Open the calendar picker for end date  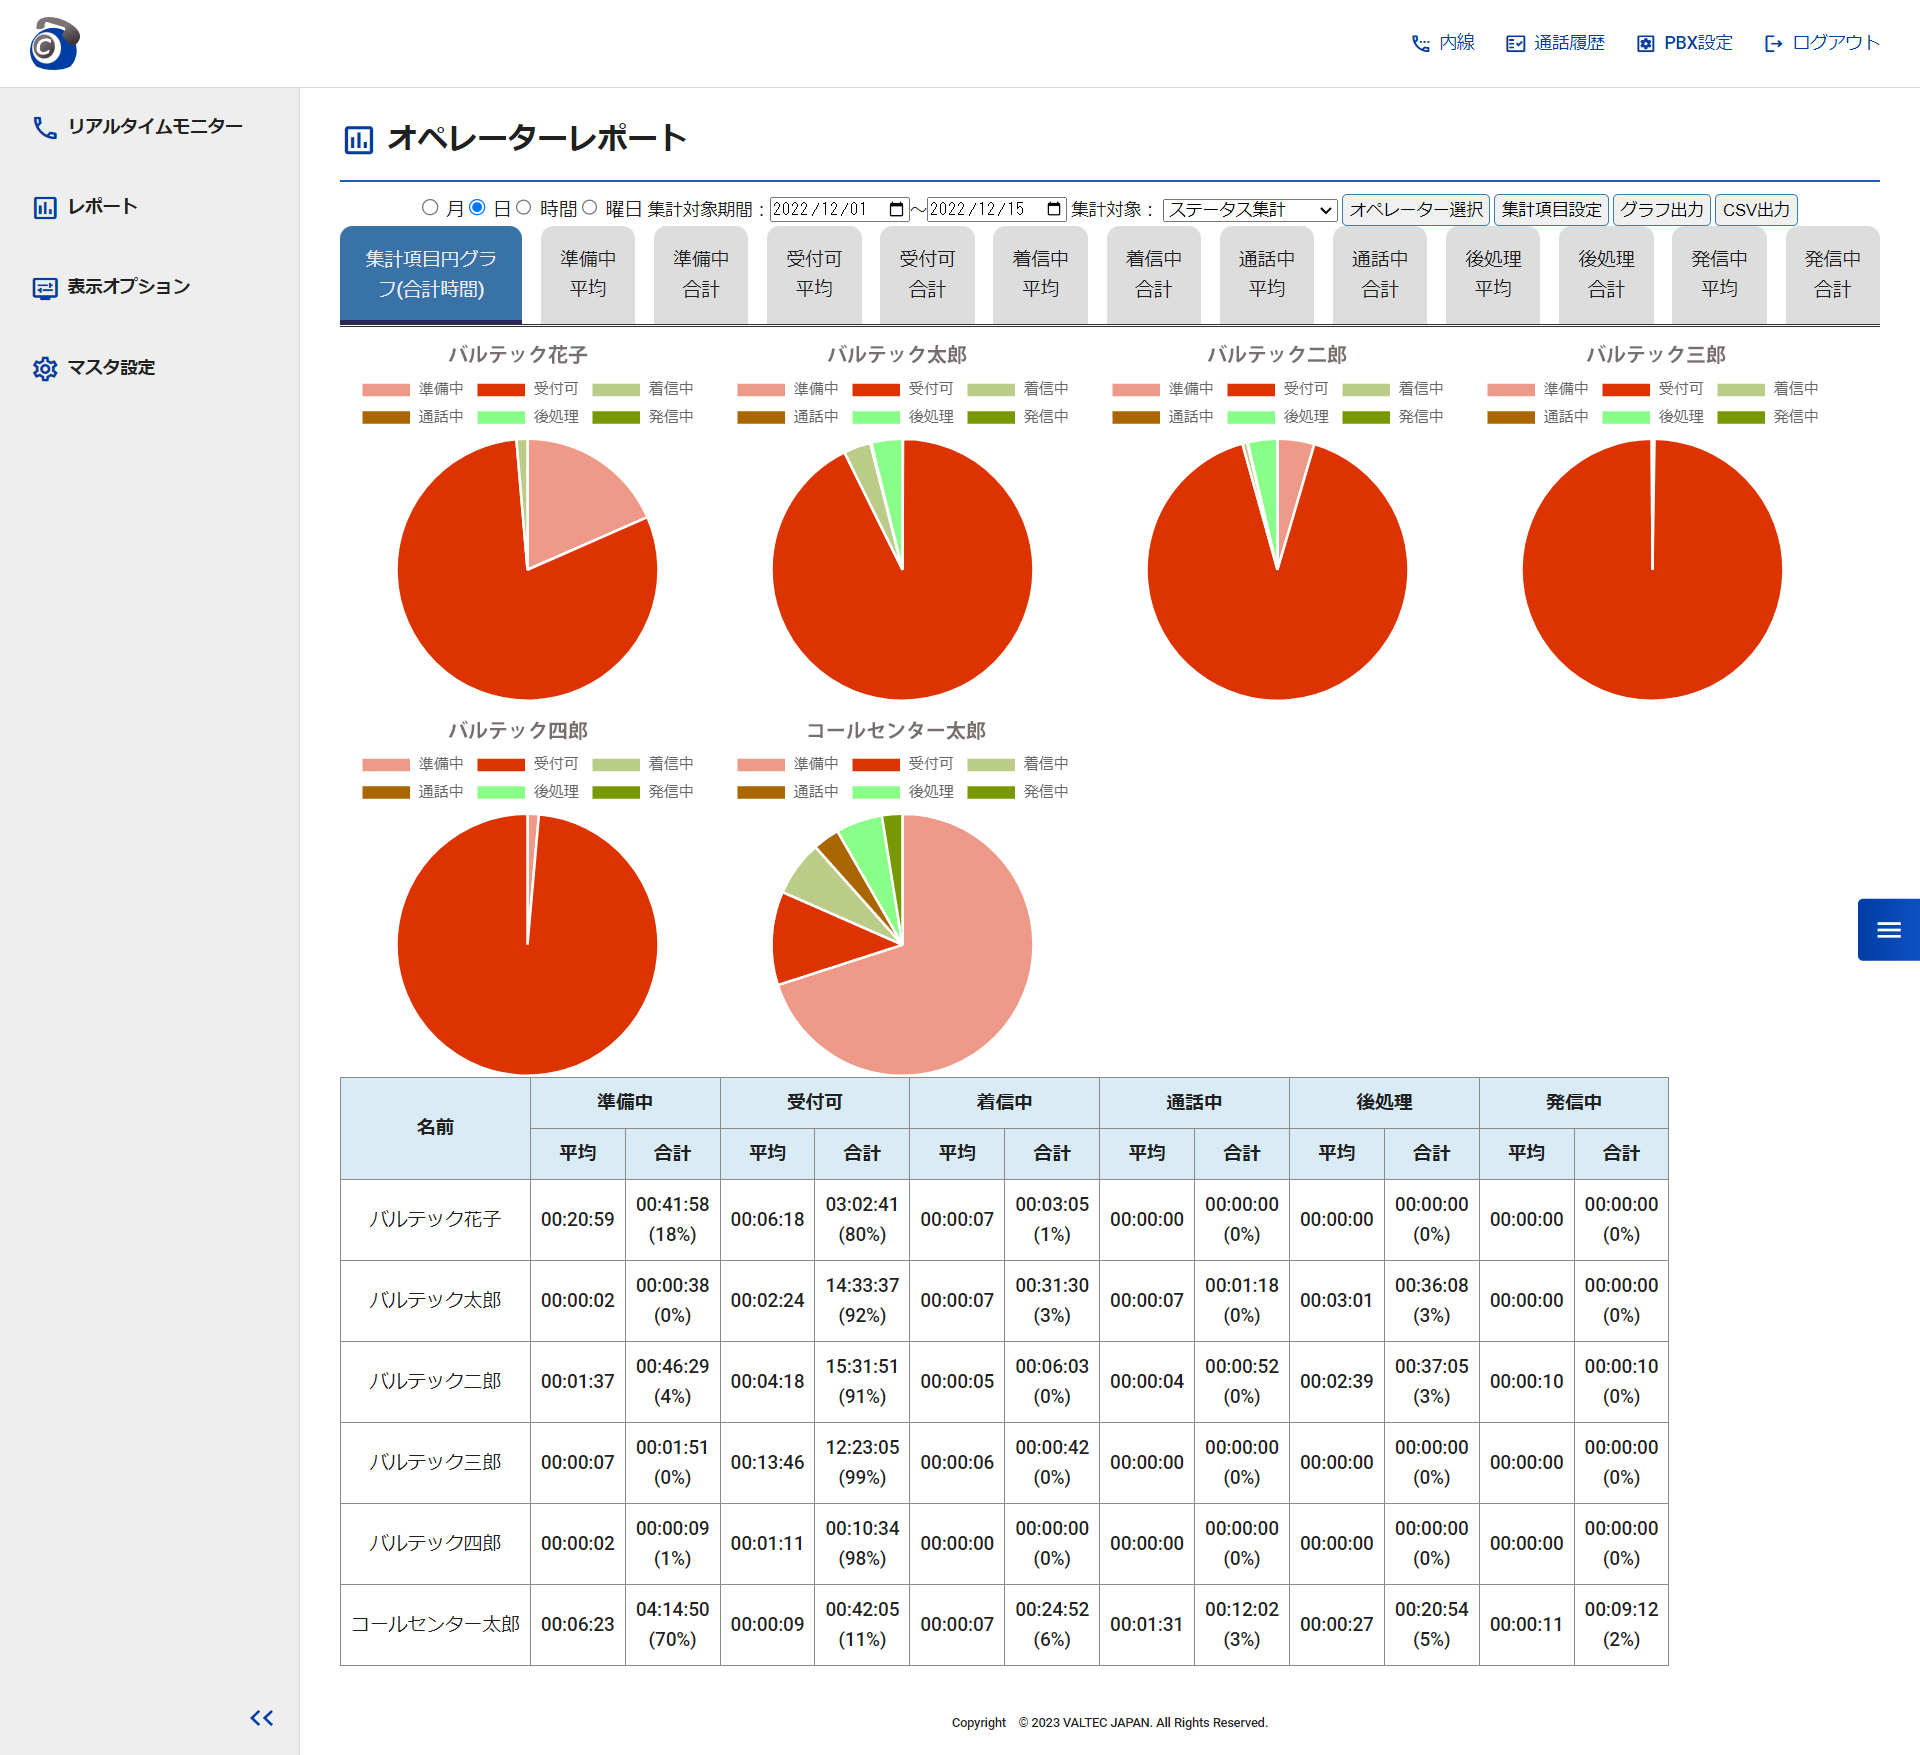click(x=1054, y=209)
